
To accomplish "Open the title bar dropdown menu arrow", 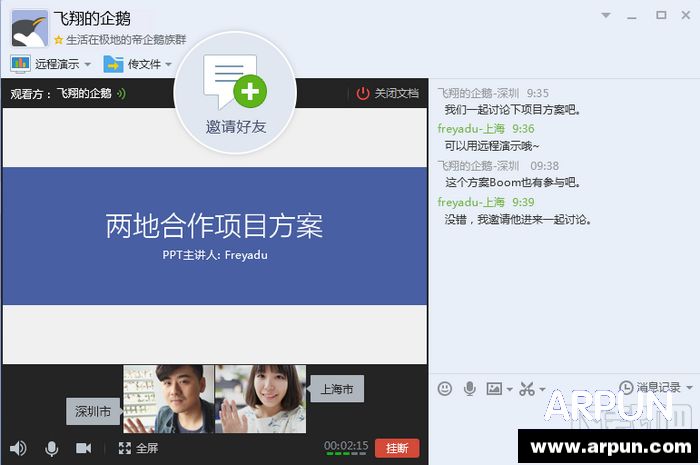I will point(606,15).
